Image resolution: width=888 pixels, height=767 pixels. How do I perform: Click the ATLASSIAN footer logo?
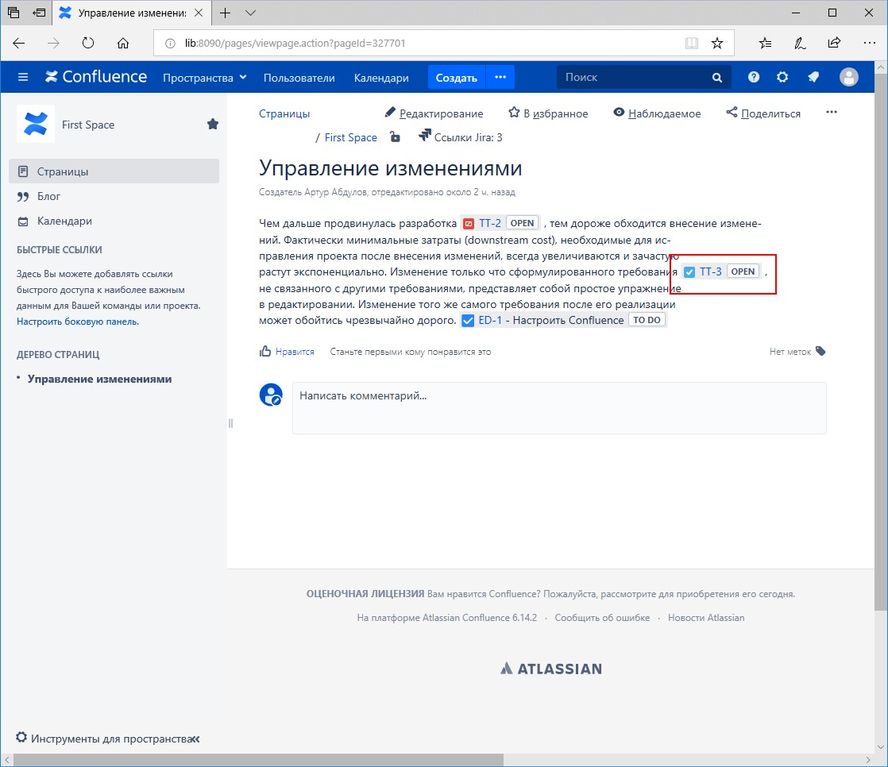[551, 668]
